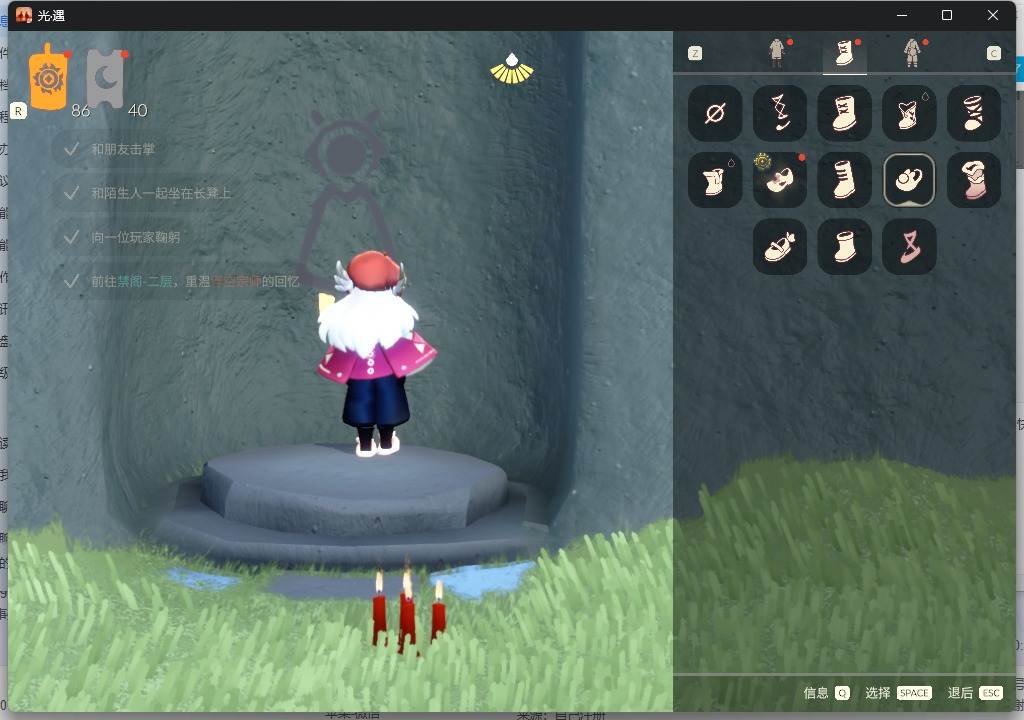Screen dimensions: 1024x720
Task: Select the highlighted clog with round holes
Action: [909, 180]
